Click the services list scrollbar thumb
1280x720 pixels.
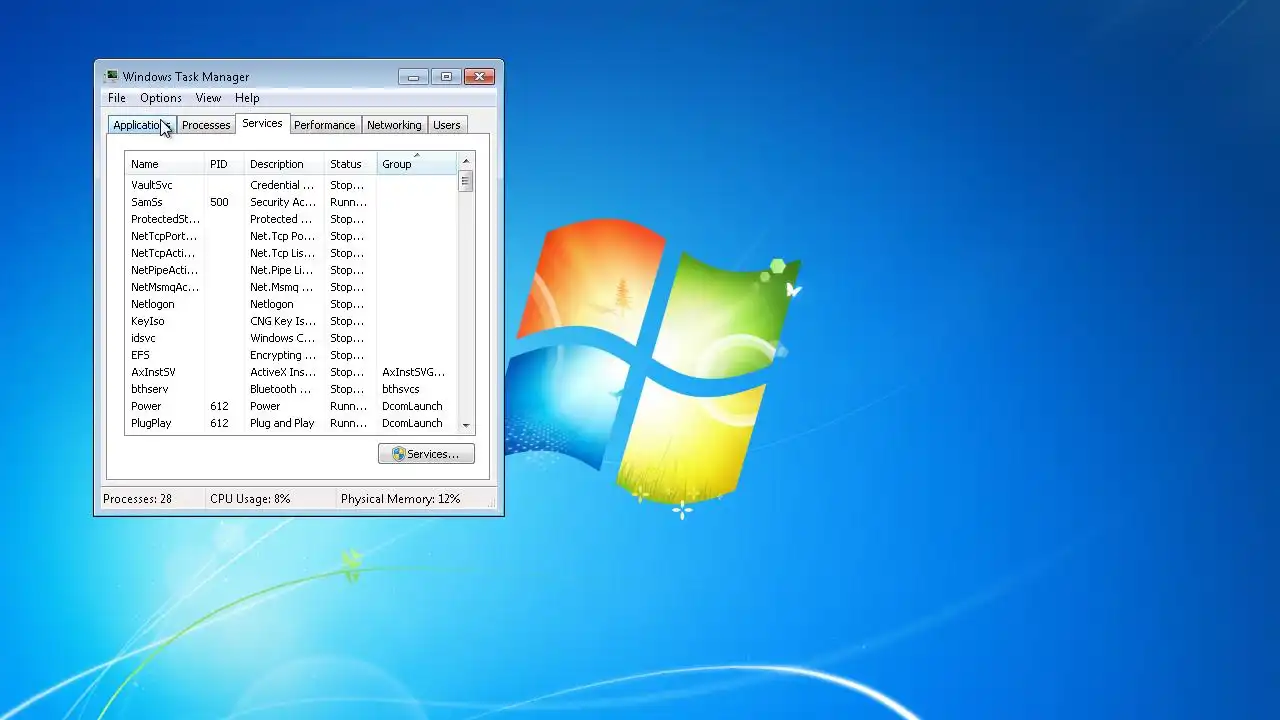(466, 181)
